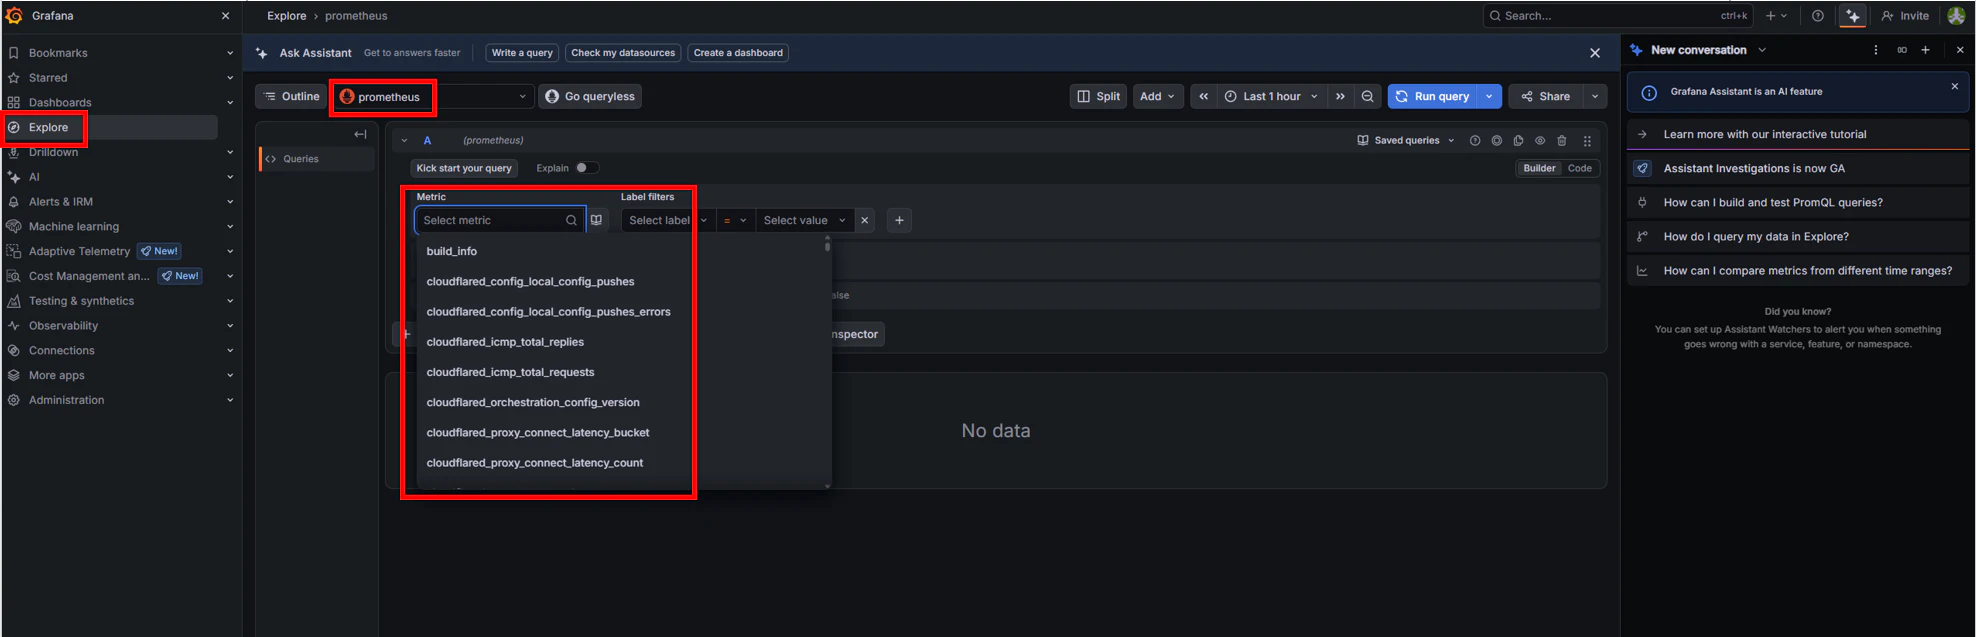Open Machine learning navigation item
Screen dimensions: 1976x637
(x=74, y=226)
